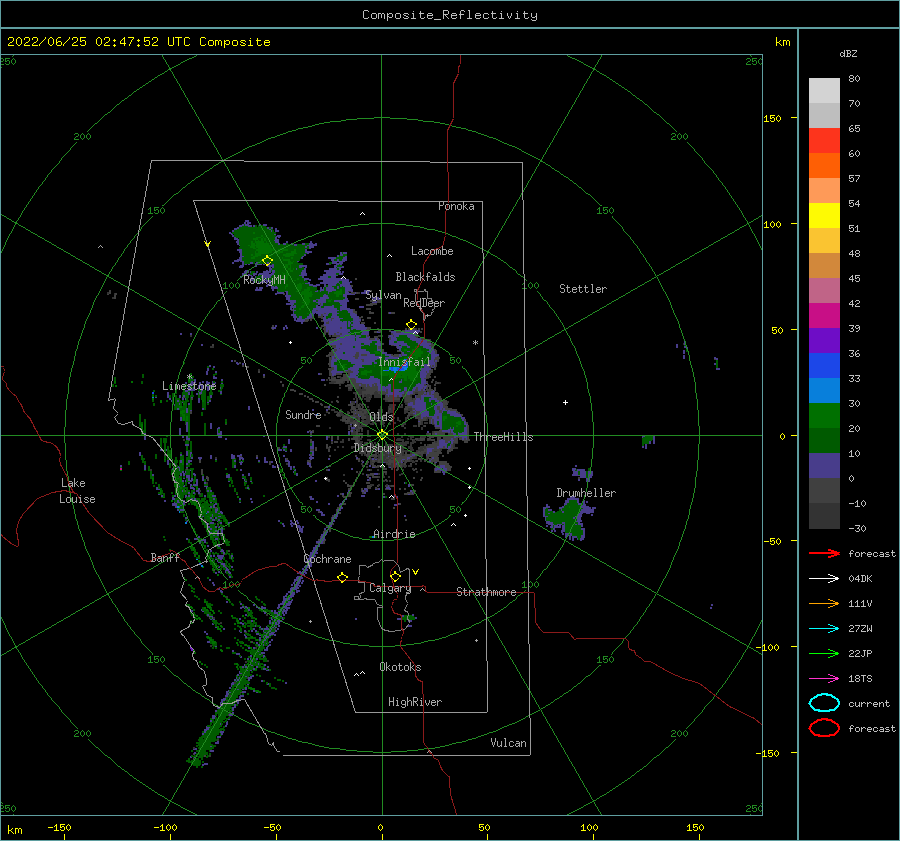Viewport: 900px width, 841px height.
Task: Select the orange 111V arrow icon
Action: tap(824, 603)
